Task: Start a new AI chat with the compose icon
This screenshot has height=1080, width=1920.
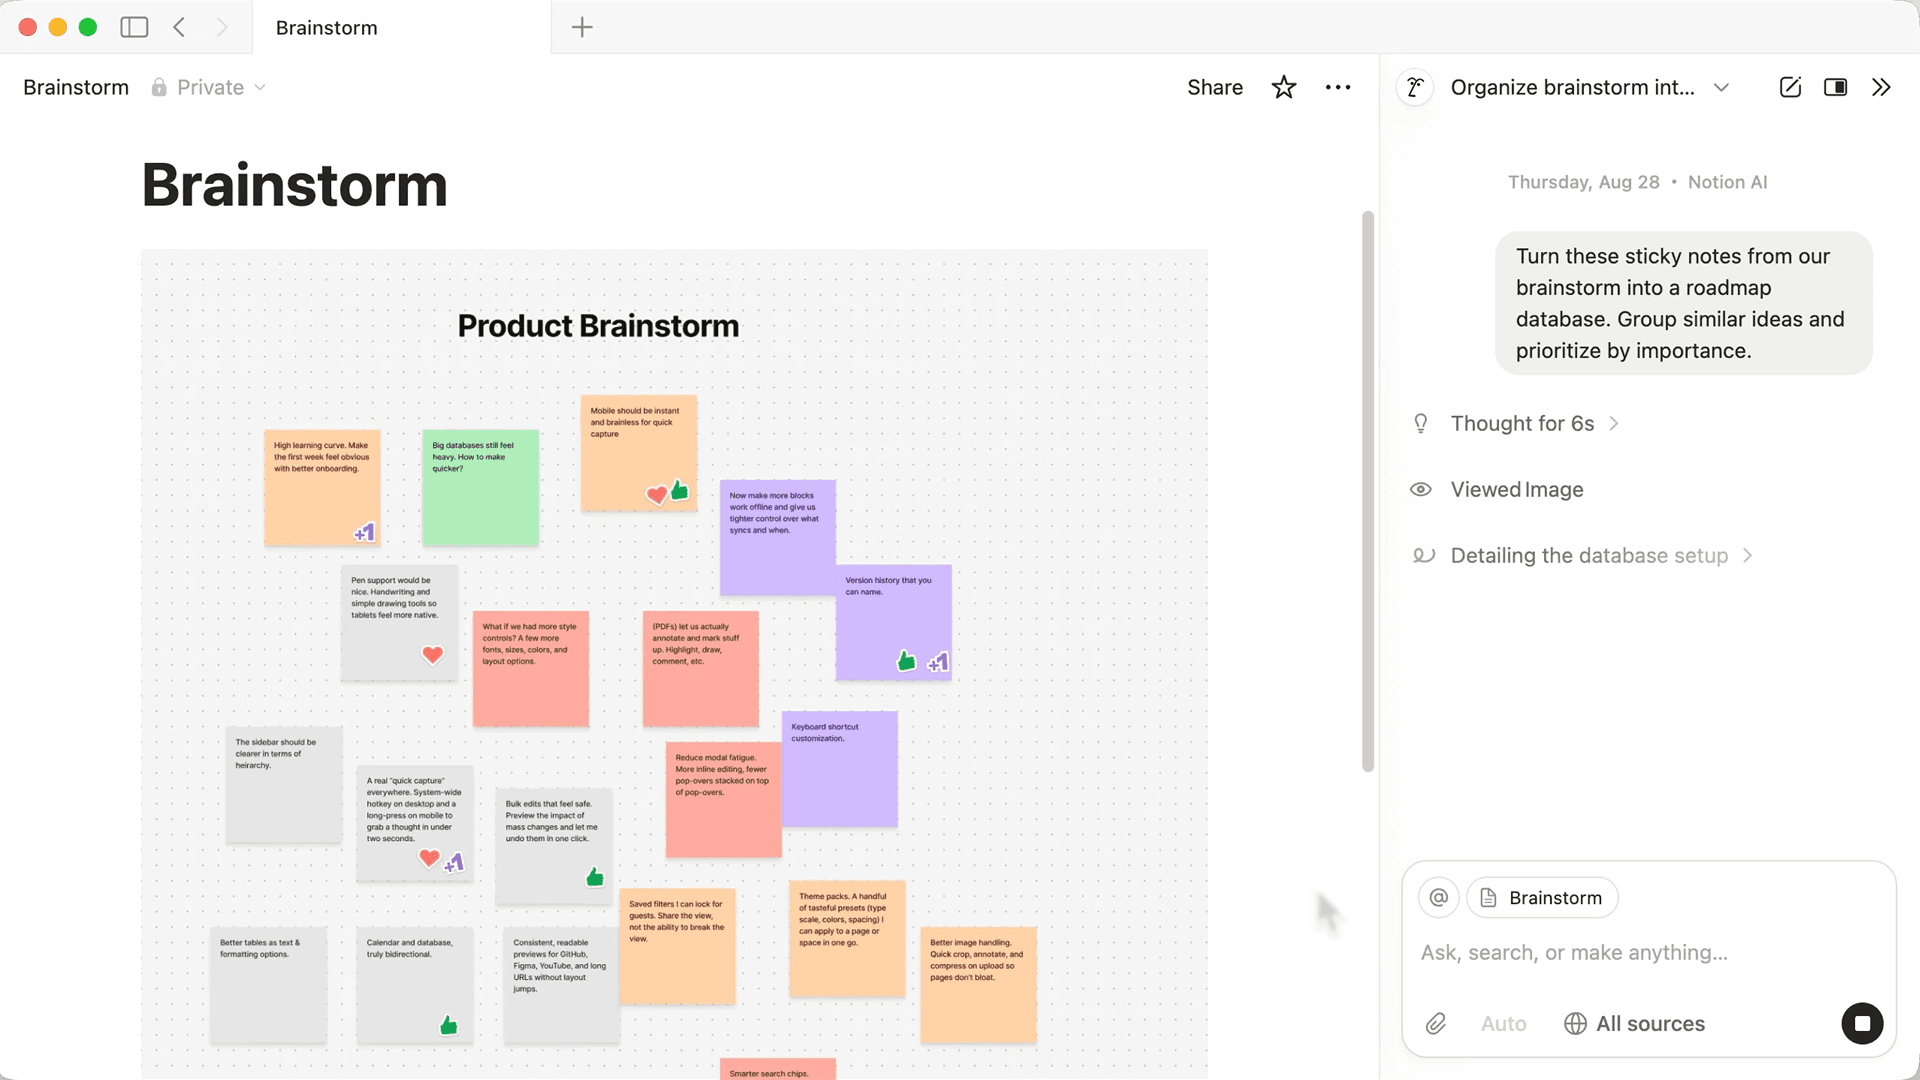Action: tap(1790, 87)
